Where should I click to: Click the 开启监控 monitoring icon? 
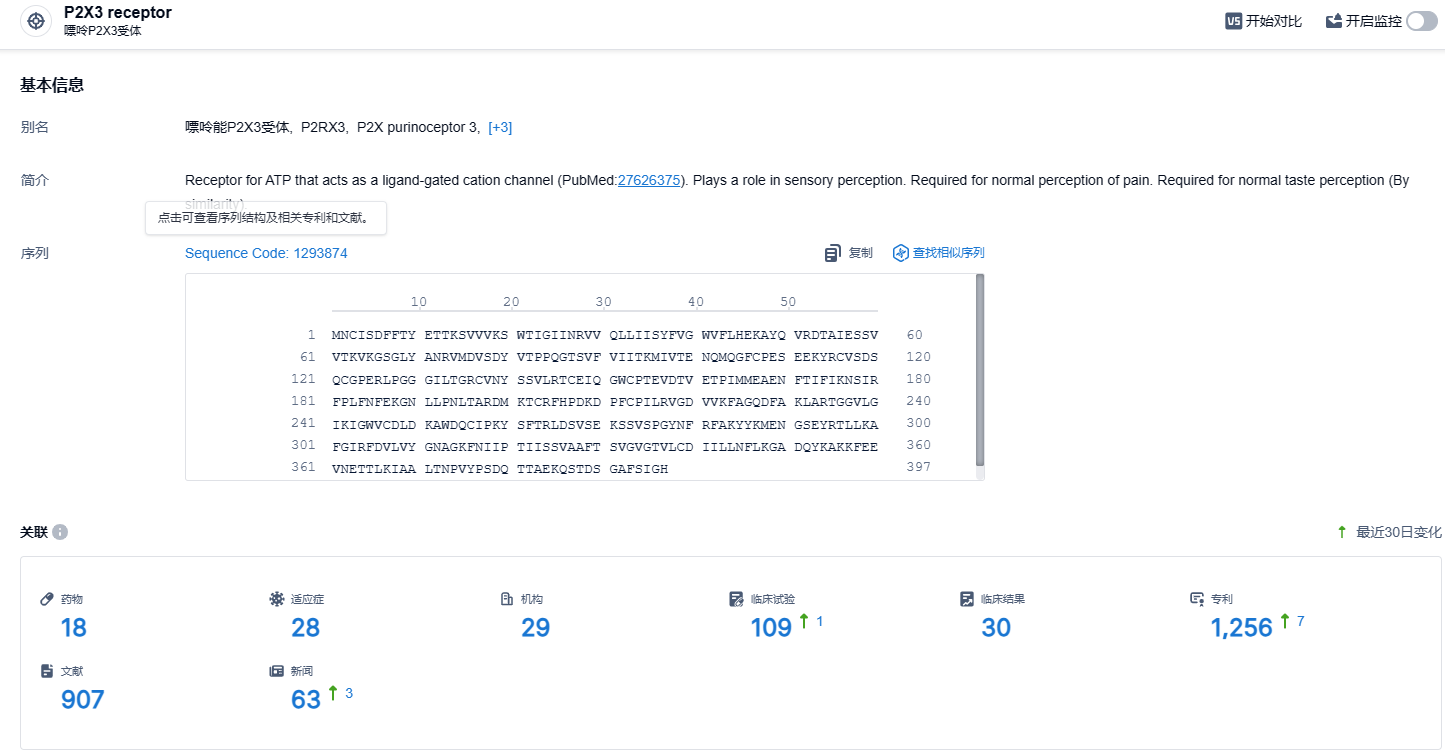click(x=1334, y=21)
